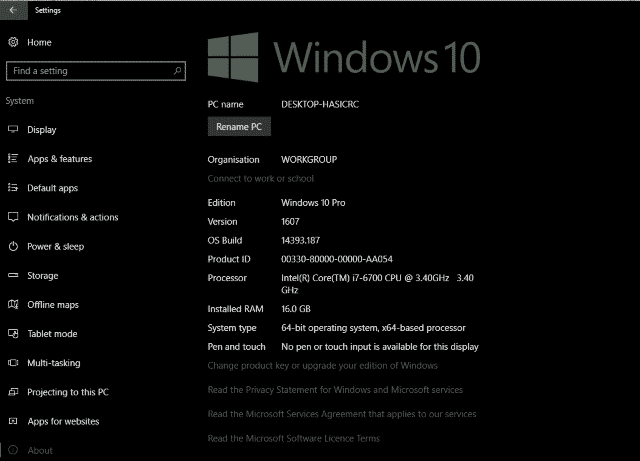
Task: Click the 16.0 GB installed RAM value
Action: click(296, 309)
